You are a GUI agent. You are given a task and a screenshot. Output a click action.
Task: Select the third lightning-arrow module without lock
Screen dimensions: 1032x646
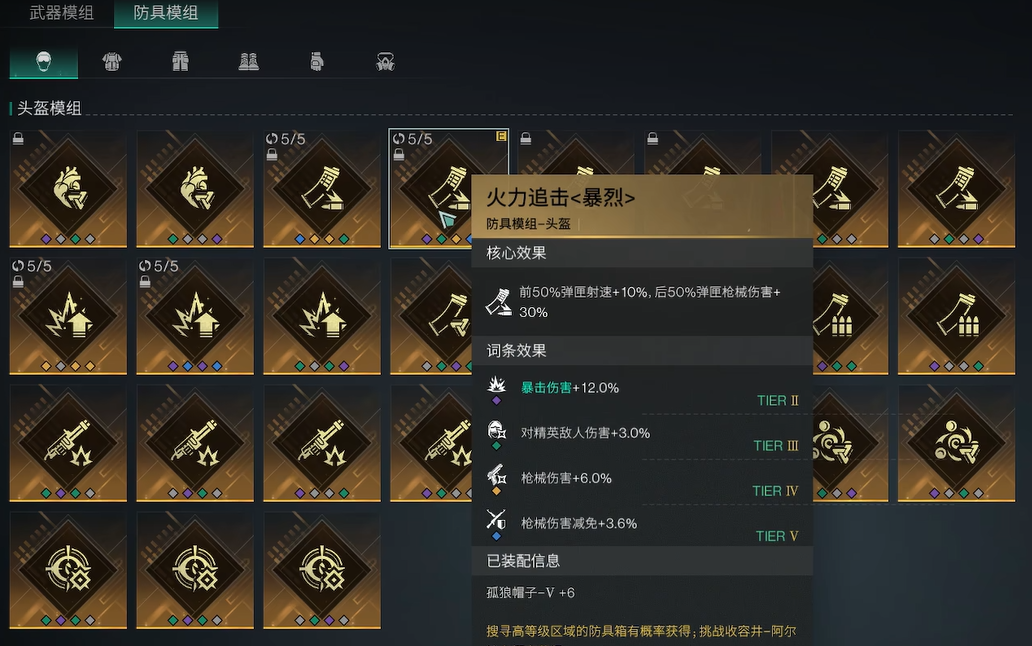pos(322,316)
